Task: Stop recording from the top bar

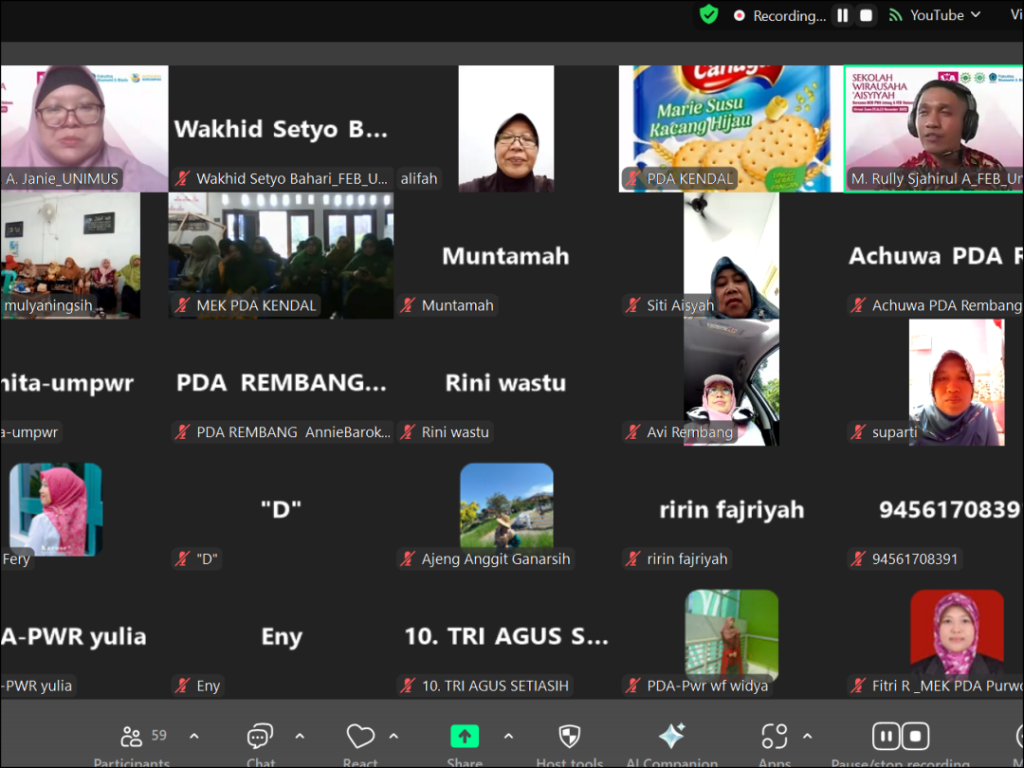Action: (866, 15)
